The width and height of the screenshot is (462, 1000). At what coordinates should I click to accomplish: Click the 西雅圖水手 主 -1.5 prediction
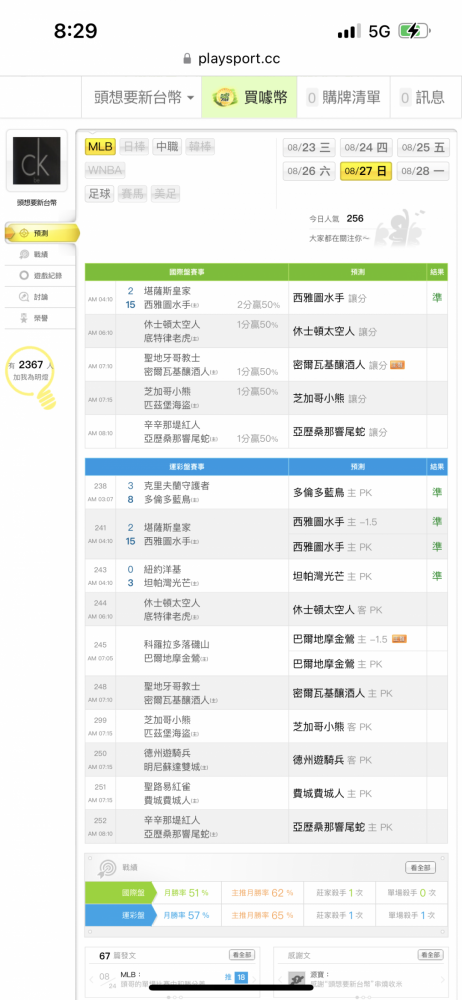pyautogui.click(x=335, y=522)
